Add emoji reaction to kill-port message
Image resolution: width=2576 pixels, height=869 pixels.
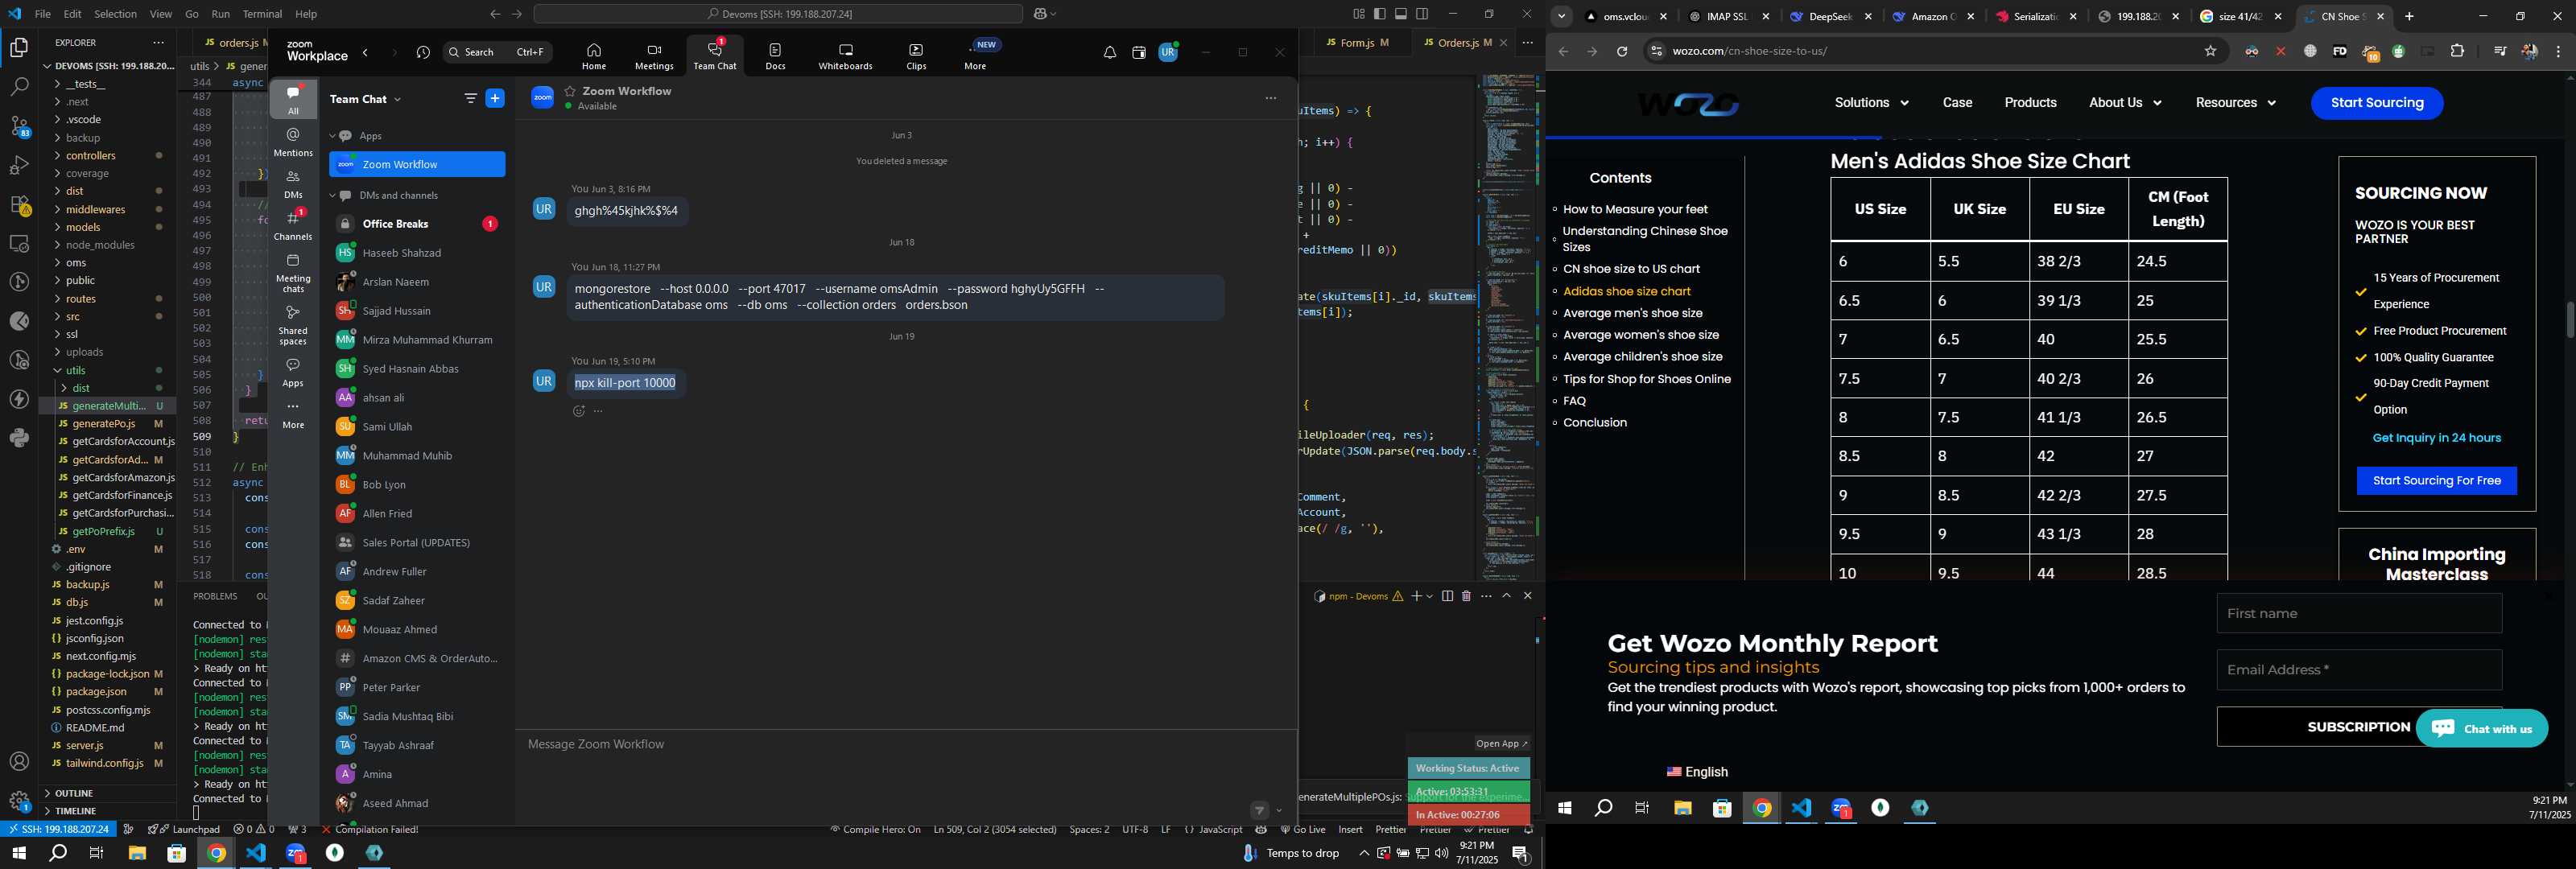[578, 411]
